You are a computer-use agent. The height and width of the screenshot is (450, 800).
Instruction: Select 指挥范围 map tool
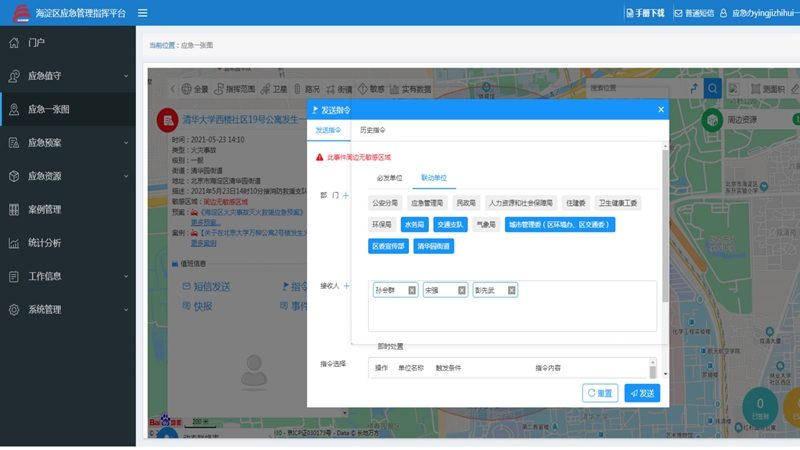coord(235,89)
